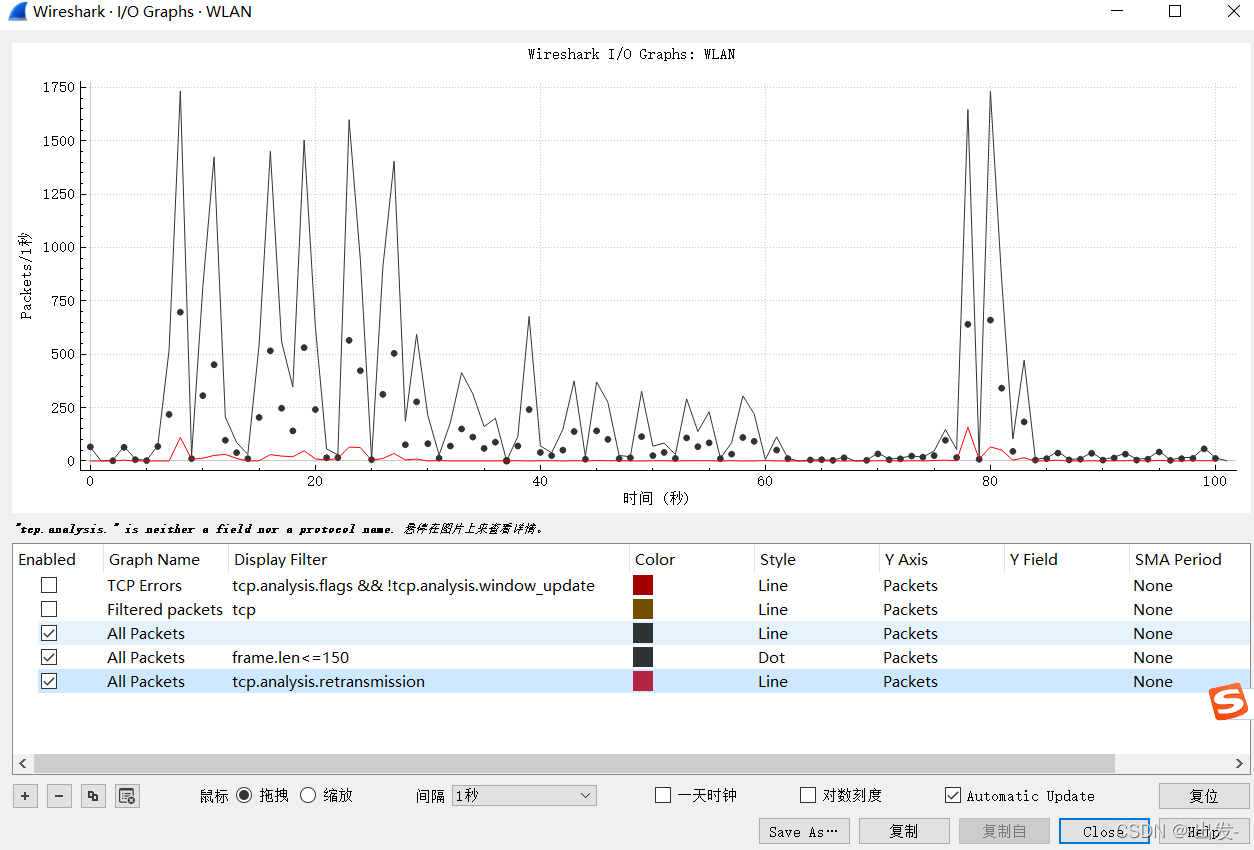This screenshot has height=850, width=1254.
Task: Select the Filtered packets graph name cell
Action: 165,609
